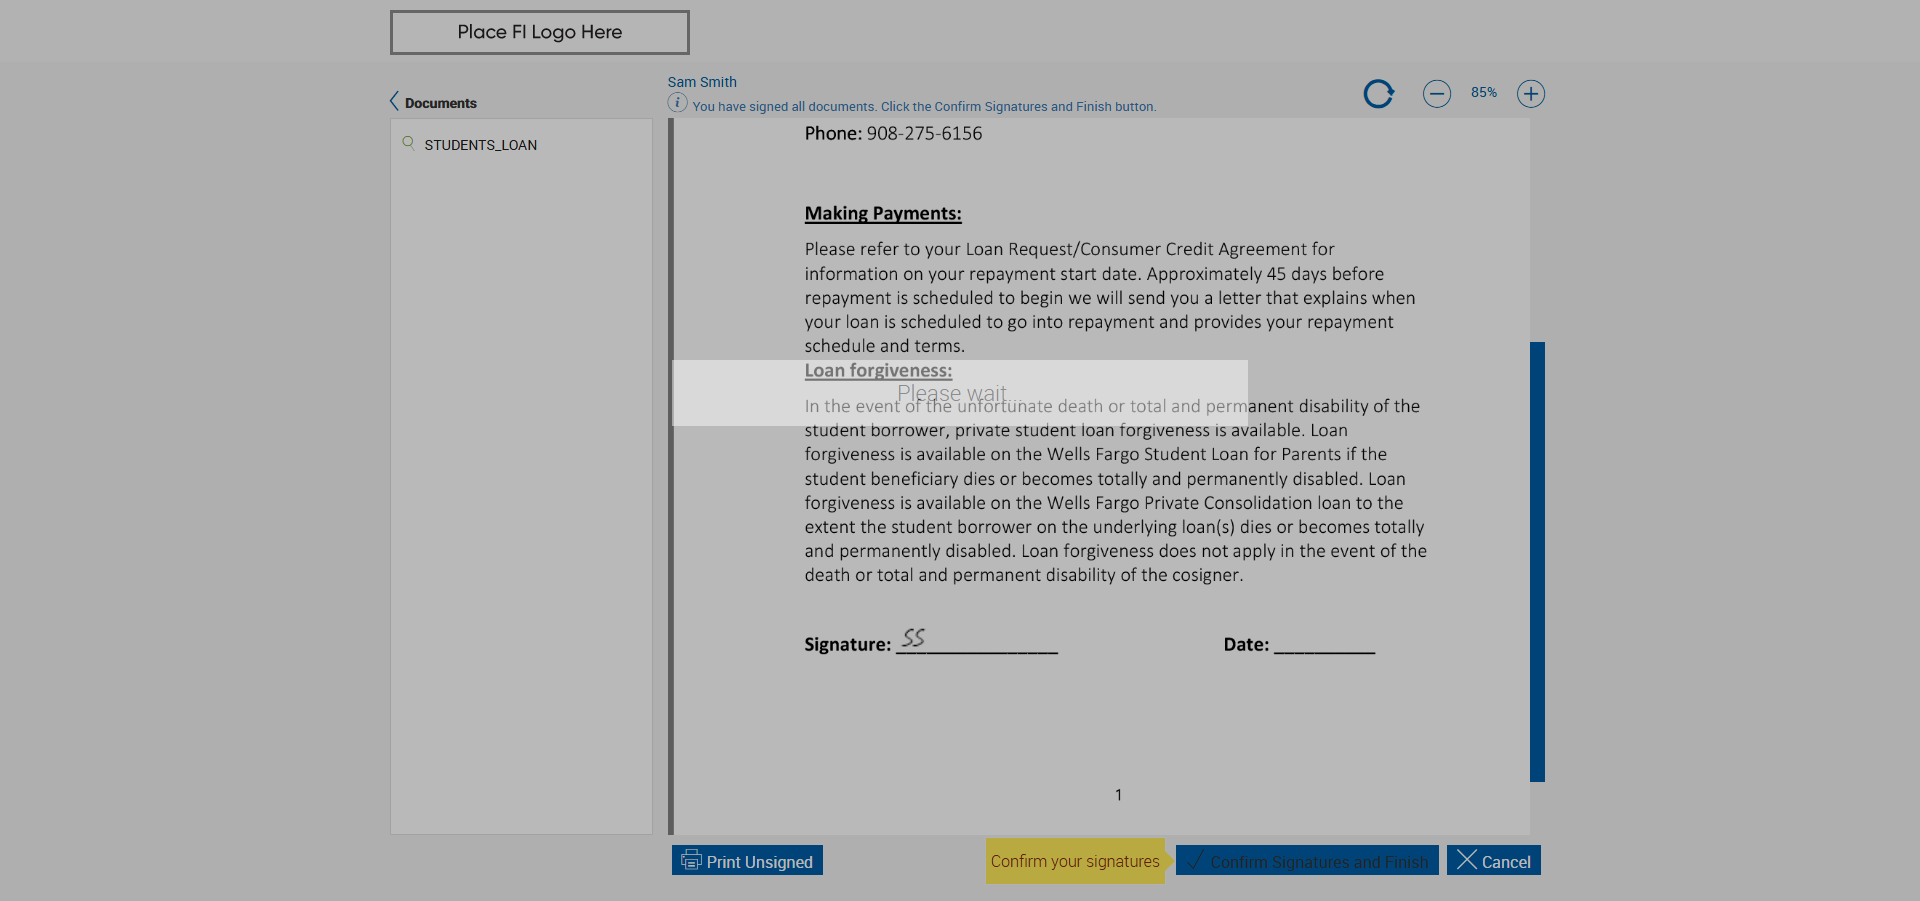The height and width of the screenshot is (901, 1920).
Task: Click Print Unsigned button
Action: click(x=747, y=861)
